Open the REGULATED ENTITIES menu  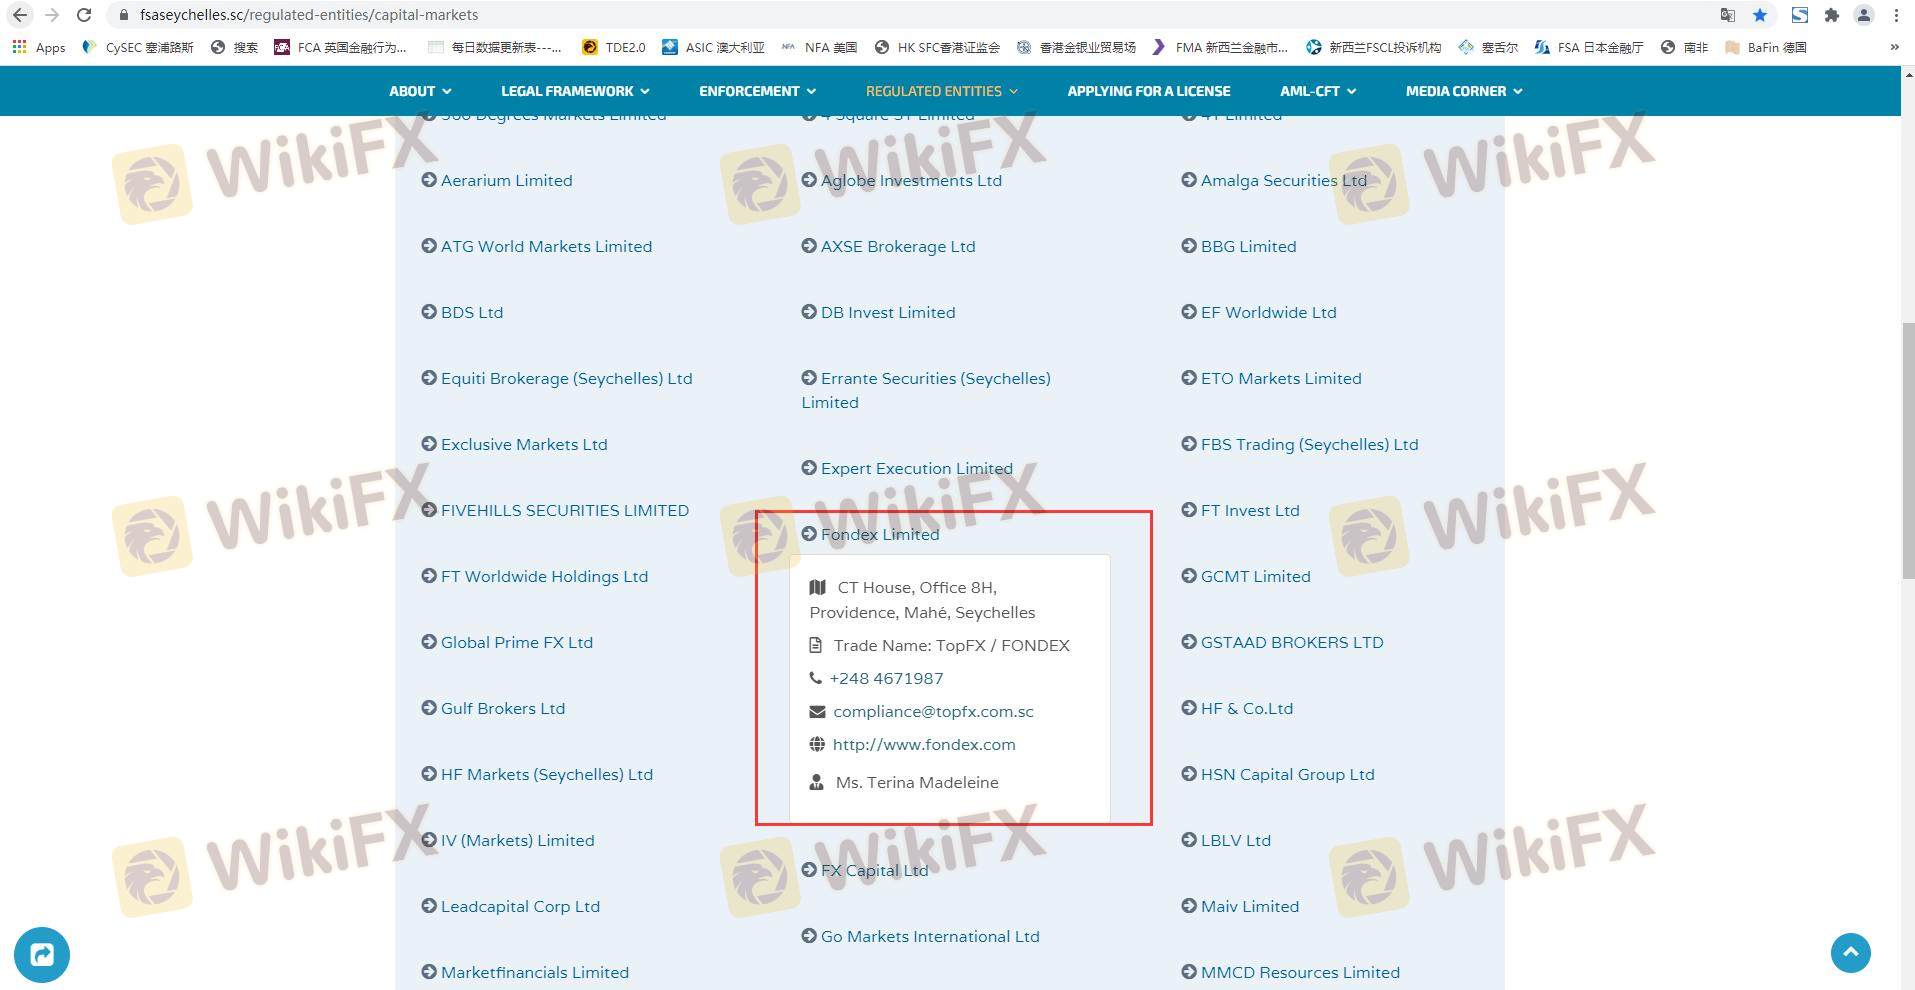[x=941, y=91]
